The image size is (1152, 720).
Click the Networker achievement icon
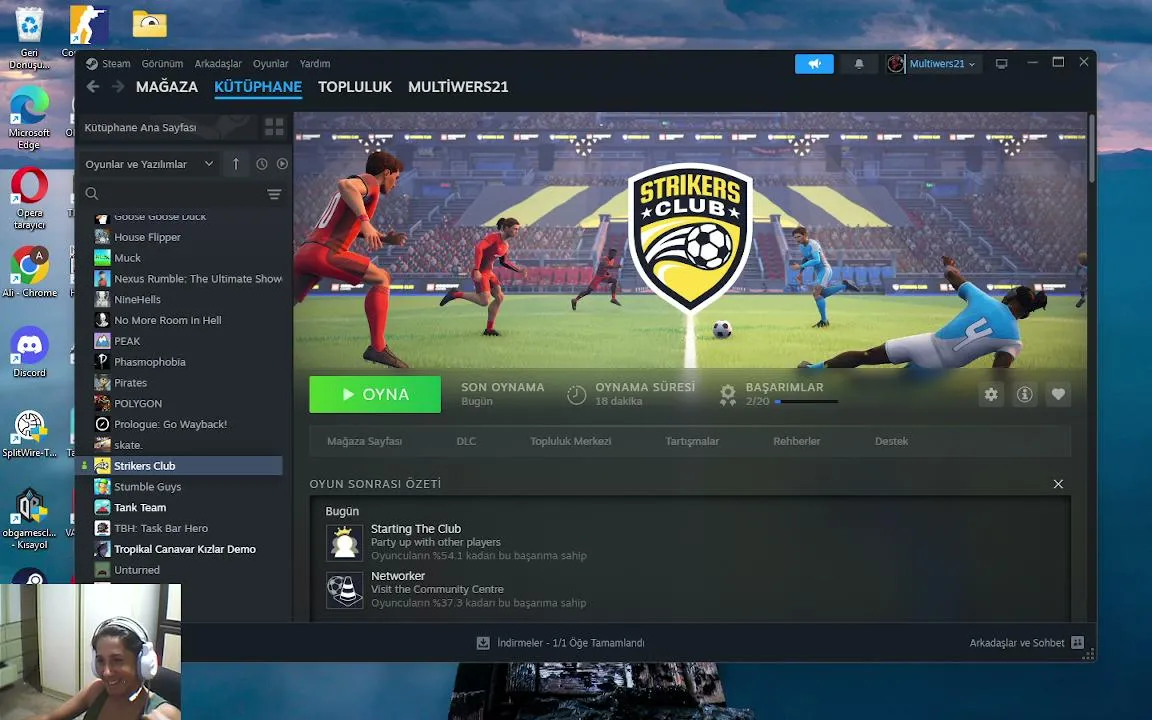tap(345, 590)
